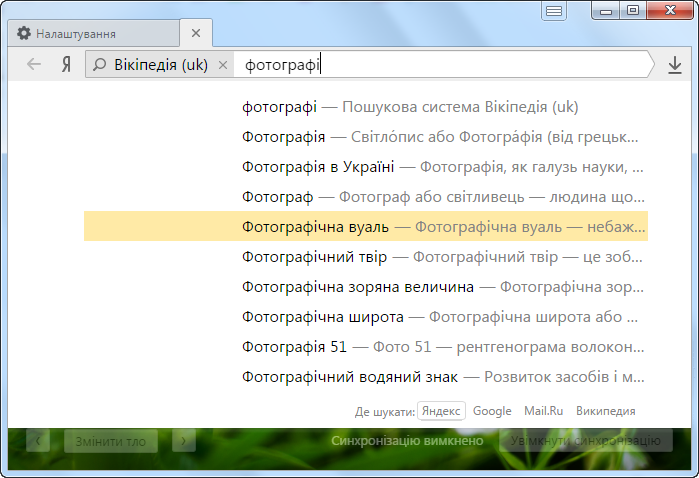The width and height of the screenshot is (699, 478).
Task: Click the settings gear icon on tab
Action: (24, 33)
